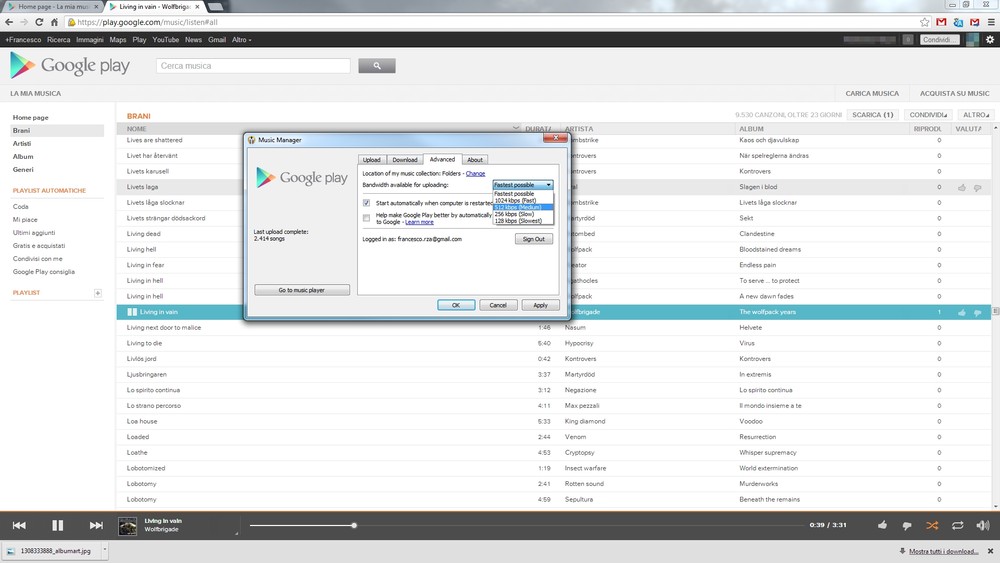Select 128 kbps (Slowest) from the list
Screen dimensions: 1000x563
coord(518,221)
